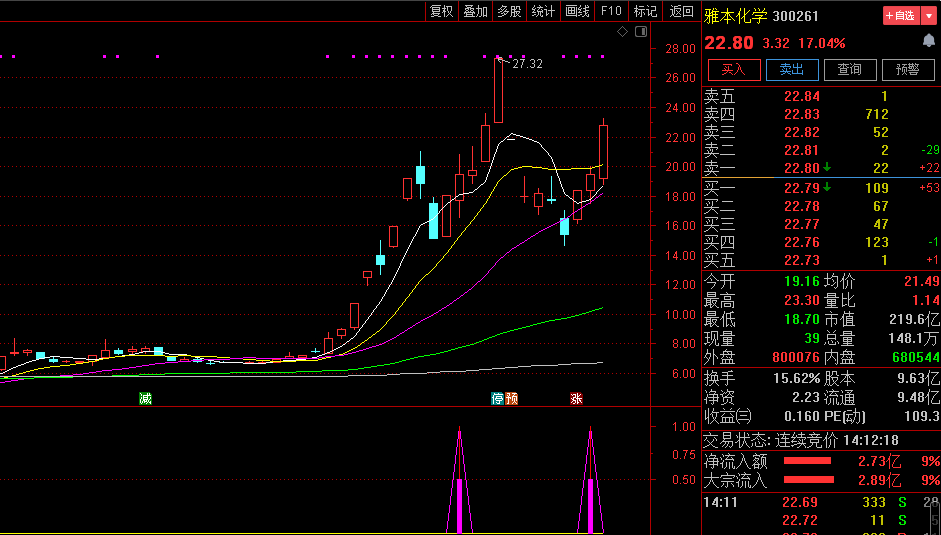
Task: Click the 交易状态 连续竞价 status line
Action: (x=801, y=440)
